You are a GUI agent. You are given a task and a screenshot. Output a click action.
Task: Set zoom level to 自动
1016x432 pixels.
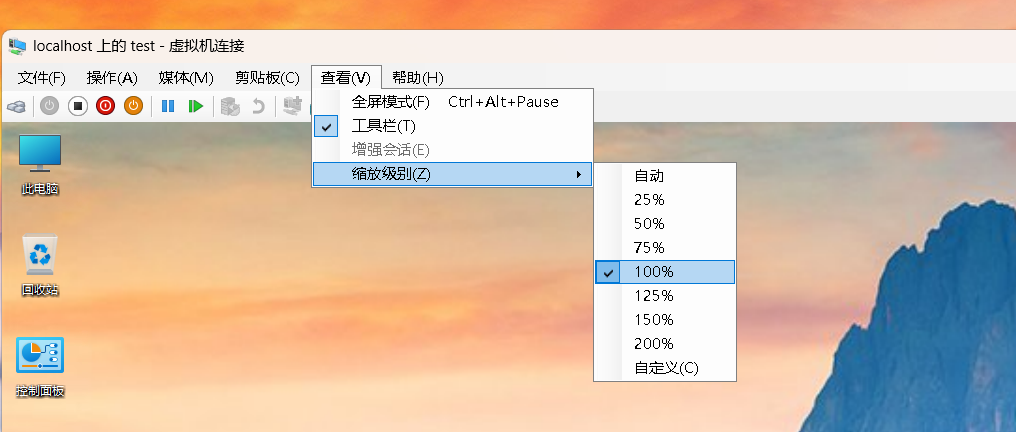[649, 175]
